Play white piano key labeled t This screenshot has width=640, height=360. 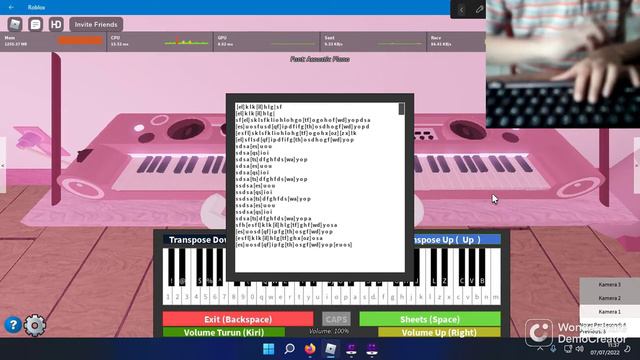(299, 296)
